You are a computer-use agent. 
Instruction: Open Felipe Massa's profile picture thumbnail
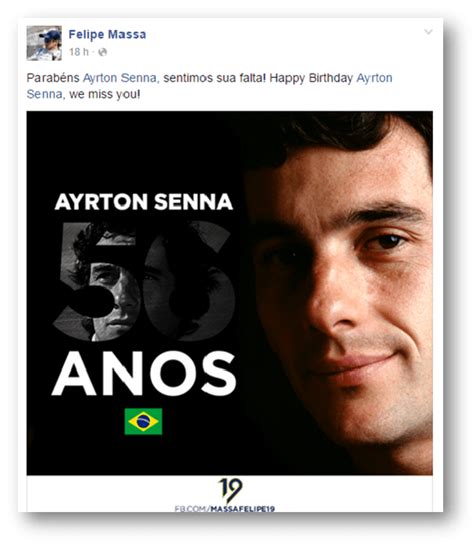click(x=44, y=43)
